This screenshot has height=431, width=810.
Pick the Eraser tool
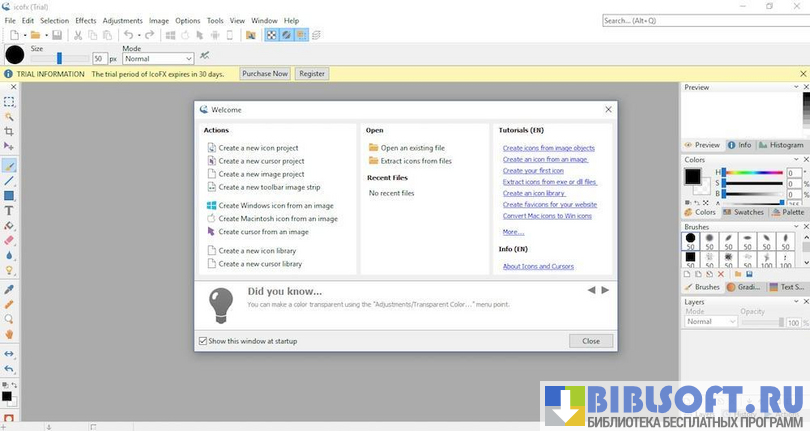[x=9, y=240]
